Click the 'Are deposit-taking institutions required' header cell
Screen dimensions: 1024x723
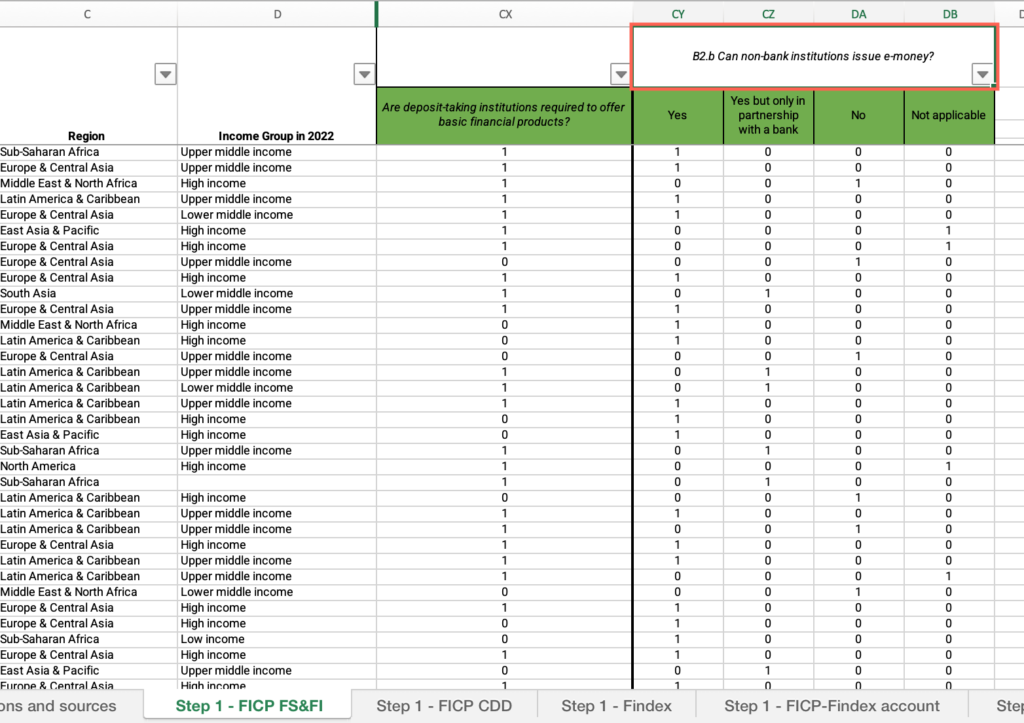pos(504,115)
